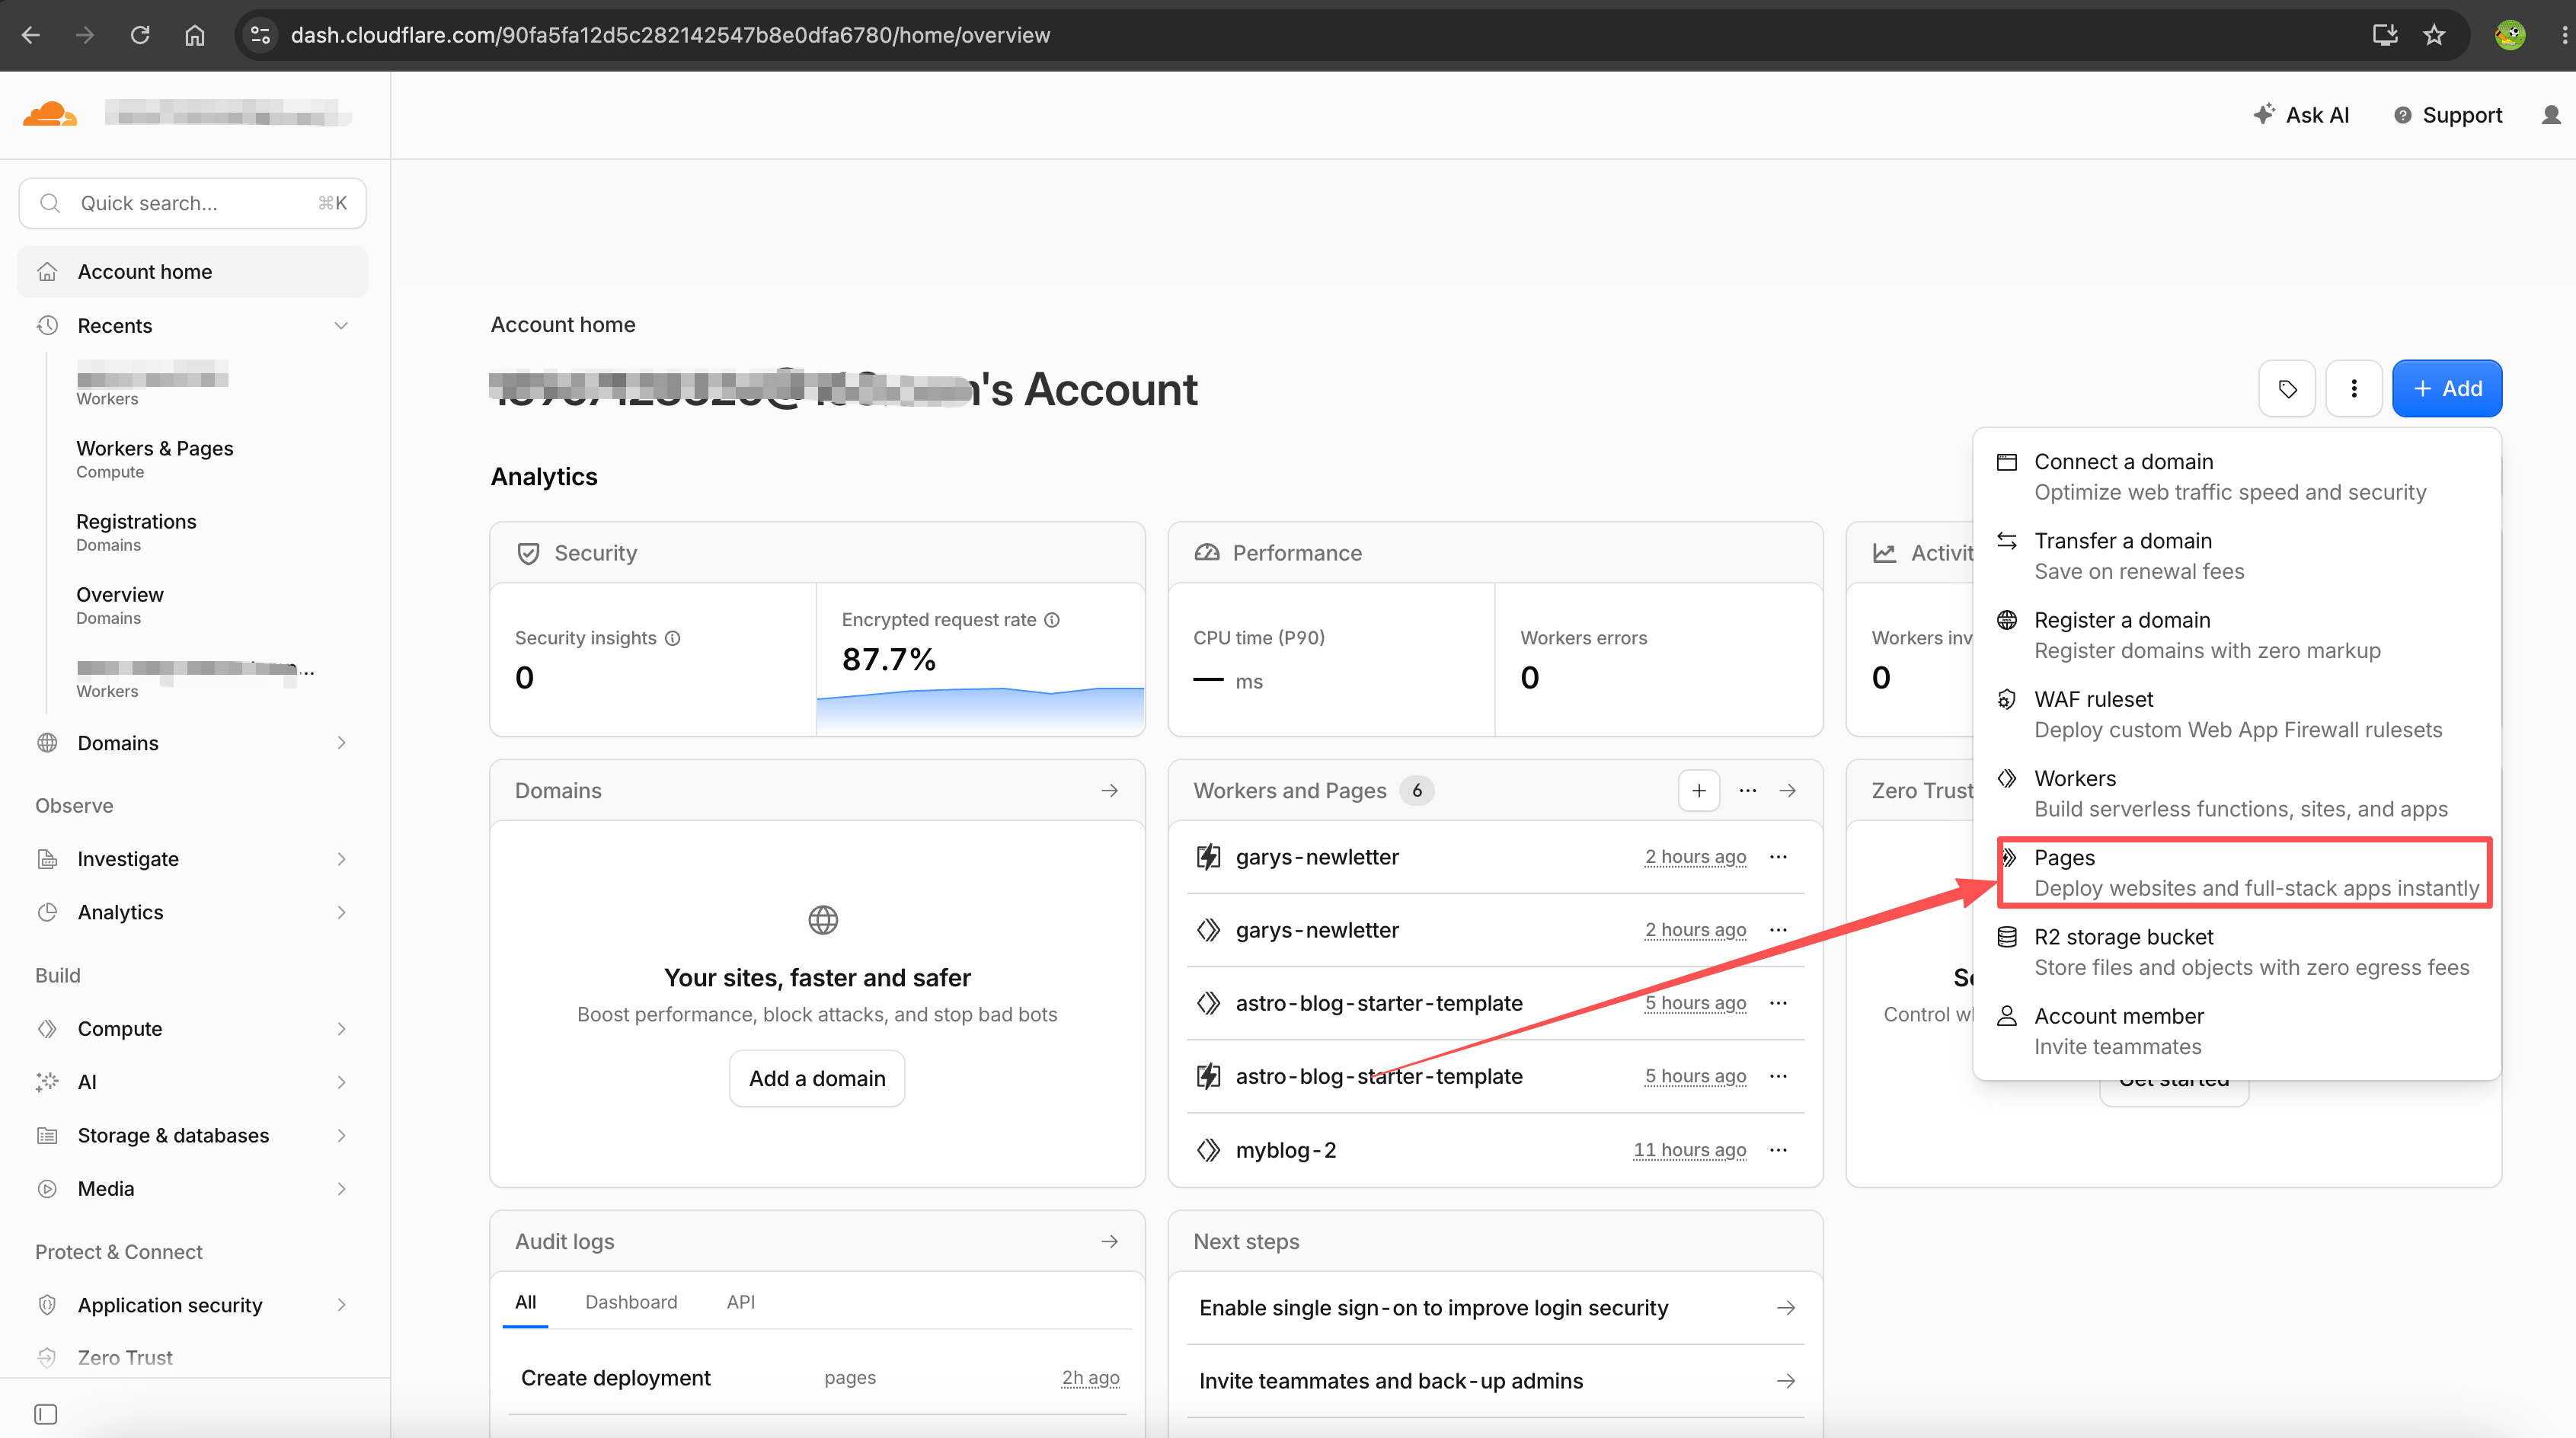Viewport: 2576px width, 1438px height.
Task: Select Register a domain menu item
Action: [x=2237, y=635]
